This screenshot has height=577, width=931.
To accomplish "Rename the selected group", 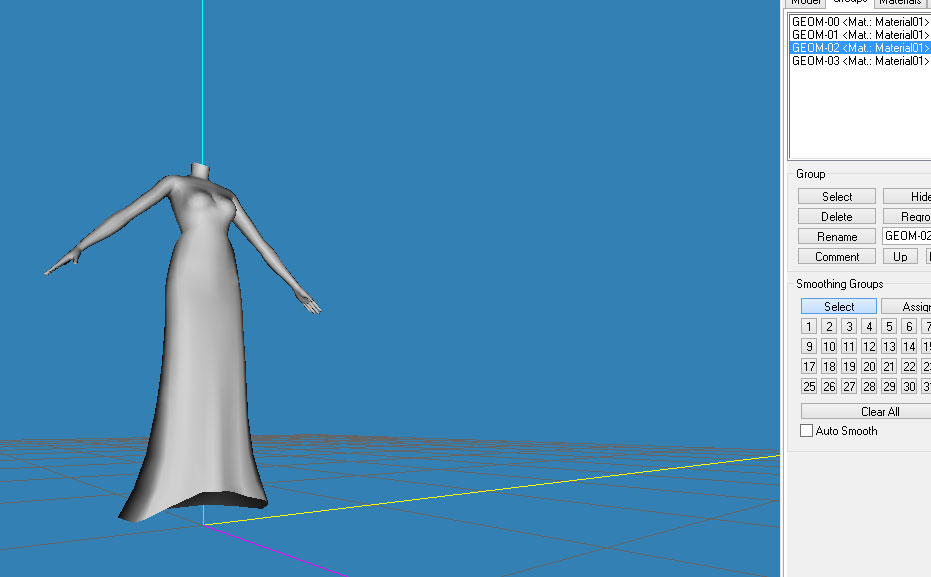I will click(836, 236).
